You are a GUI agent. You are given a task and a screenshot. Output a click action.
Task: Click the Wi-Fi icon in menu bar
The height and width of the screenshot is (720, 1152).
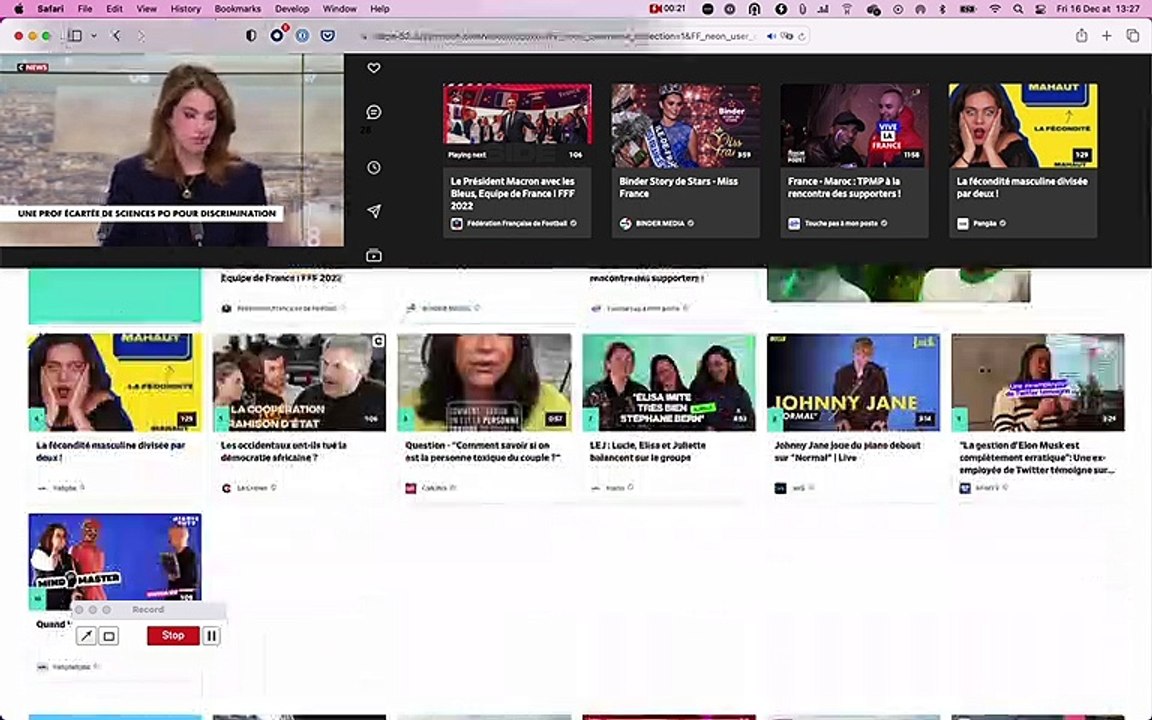pos(995,9)
